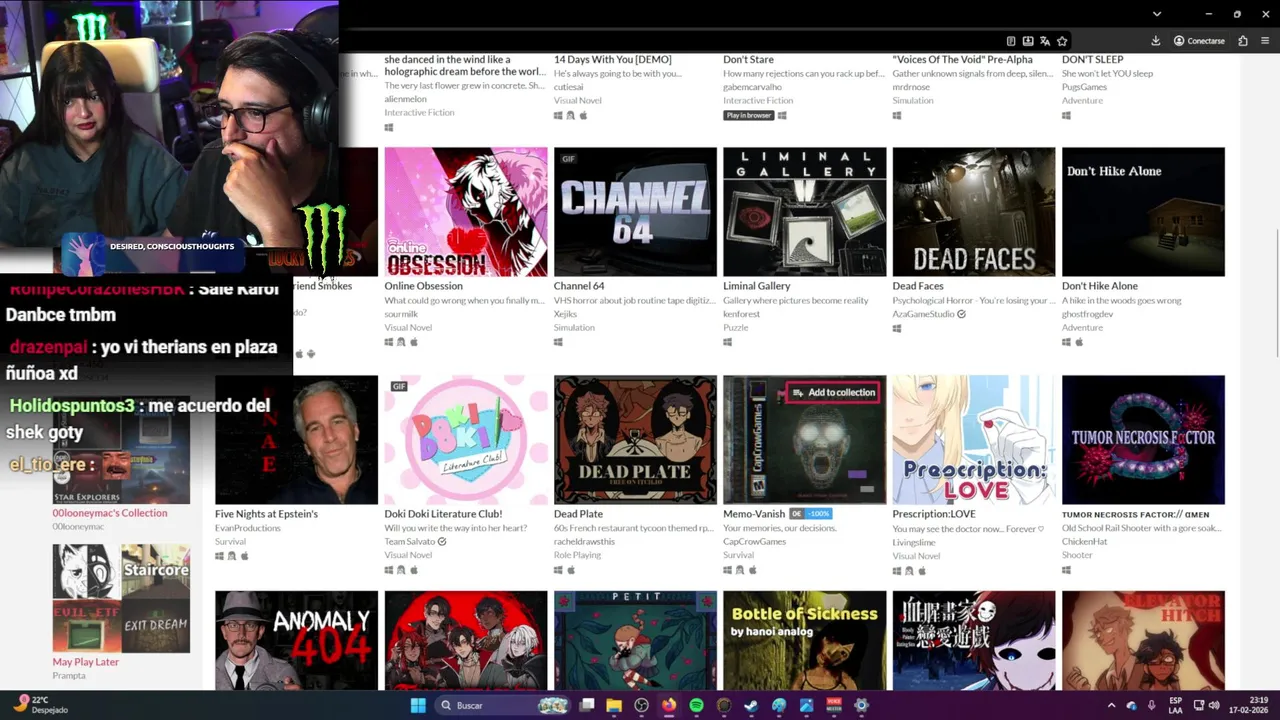Viewport: 1280px width, 720px height.
Task: Click the Buscar taskbar search box
Action: click(x=505, y=705)
